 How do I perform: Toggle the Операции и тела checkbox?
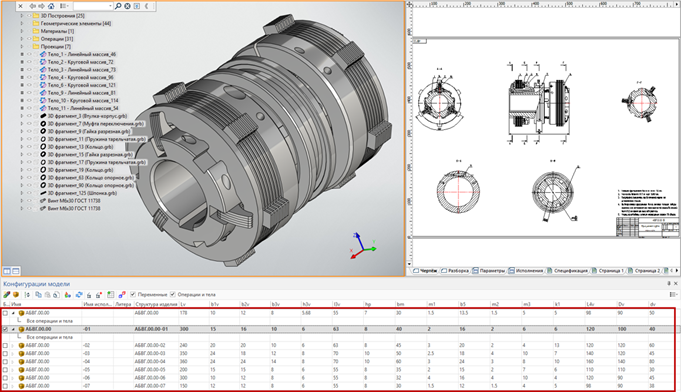coord(172,294)
